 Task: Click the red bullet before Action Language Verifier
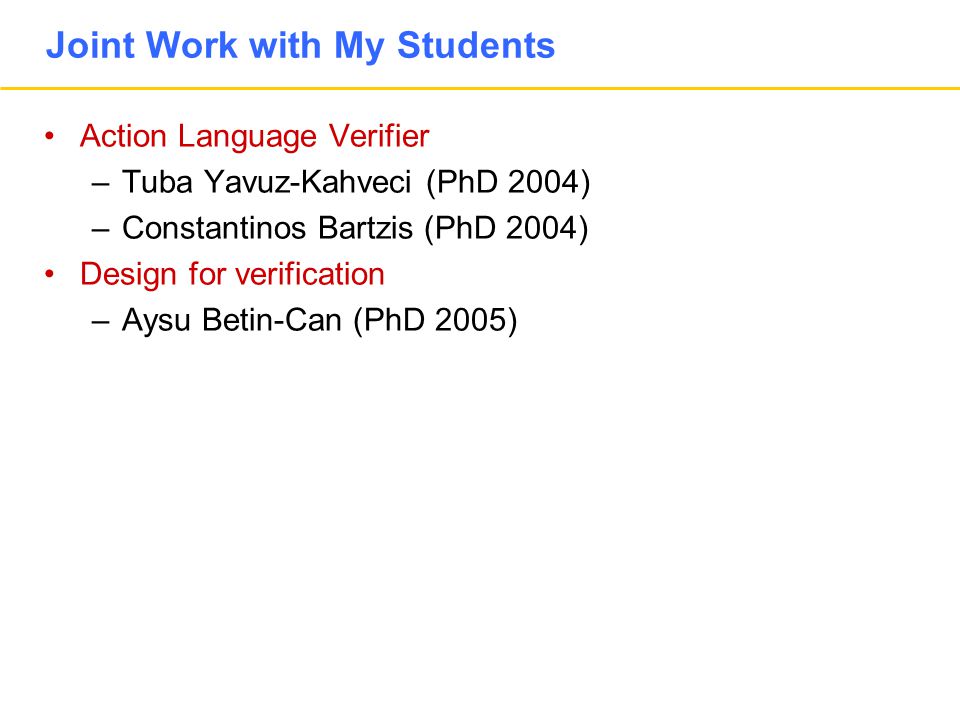pyautogui.click(x=50, y=136)
